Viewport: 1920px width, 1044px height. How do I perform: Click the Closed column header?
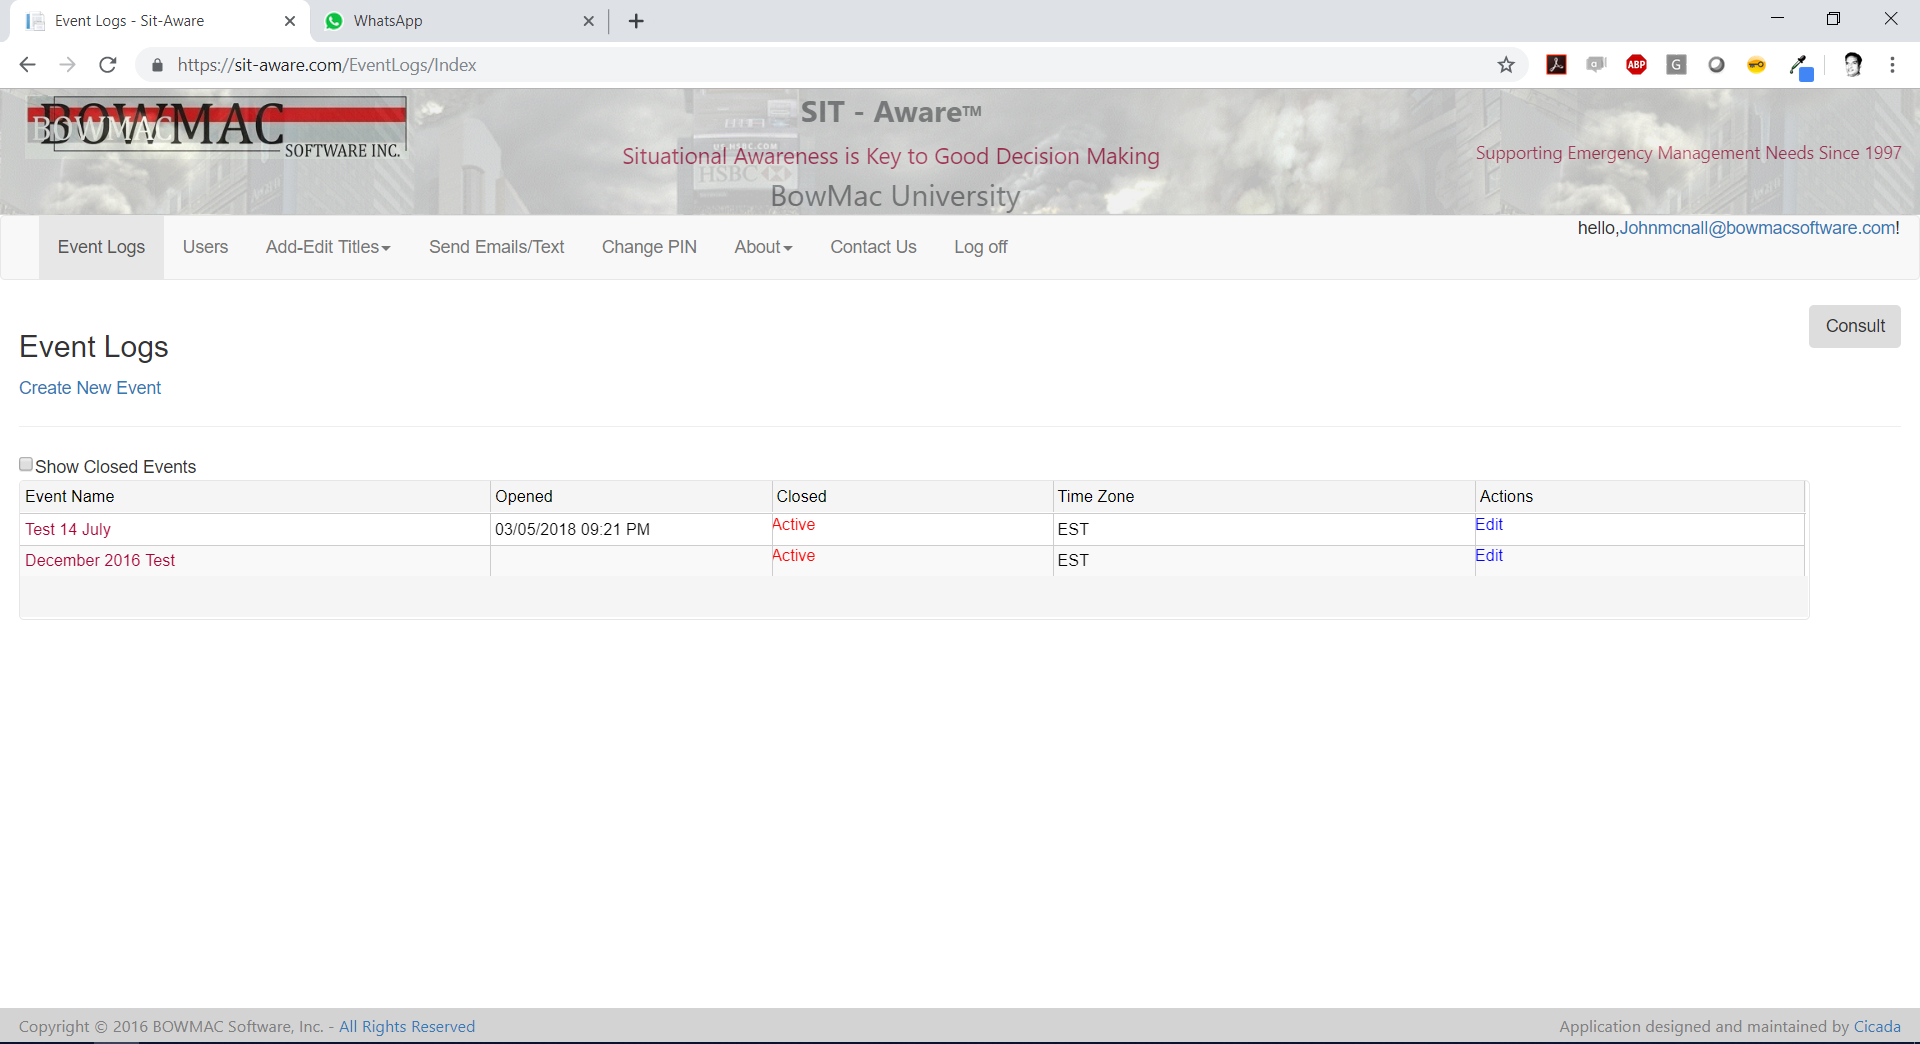pos(912,497)
